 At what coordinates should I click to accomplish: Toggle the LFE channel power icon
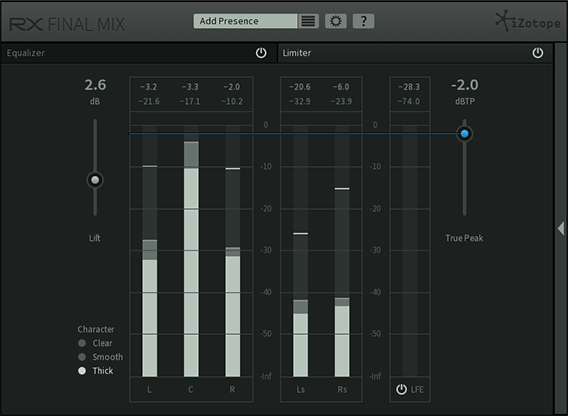pyautogui.click(x=401, y=390)
